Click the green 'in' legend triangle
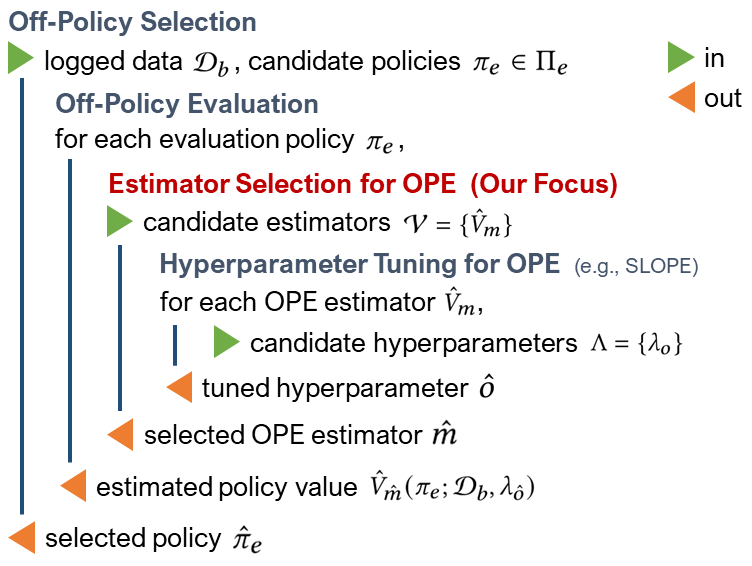Screen dimensions: 752x566 pos(681,57)
